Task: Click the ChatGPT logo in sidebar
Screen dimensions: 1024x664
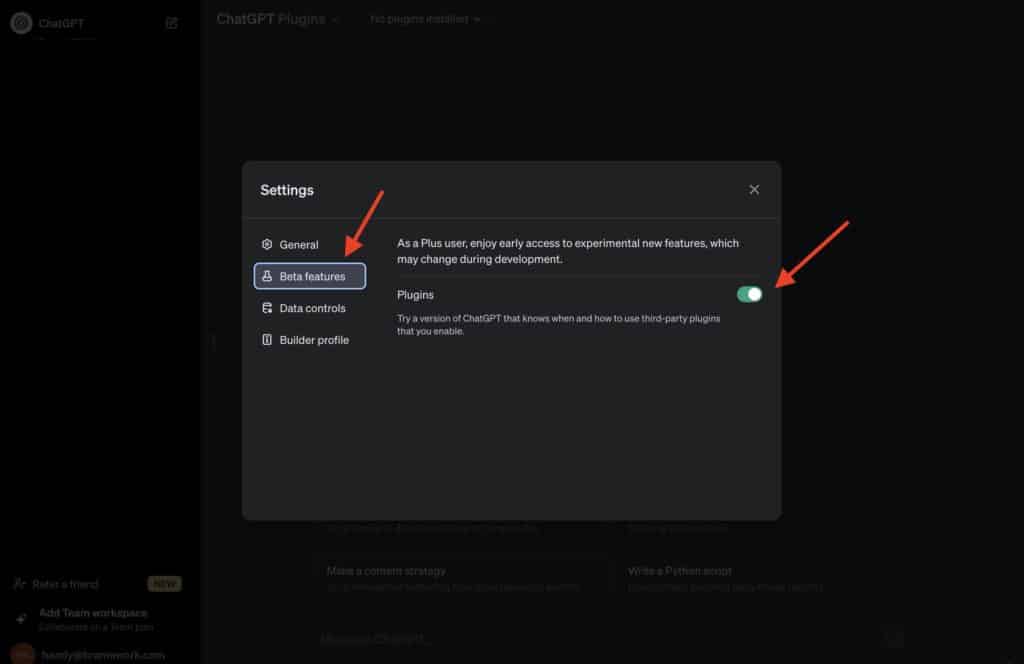Action: pyautogui.click(x=21, y=23)
